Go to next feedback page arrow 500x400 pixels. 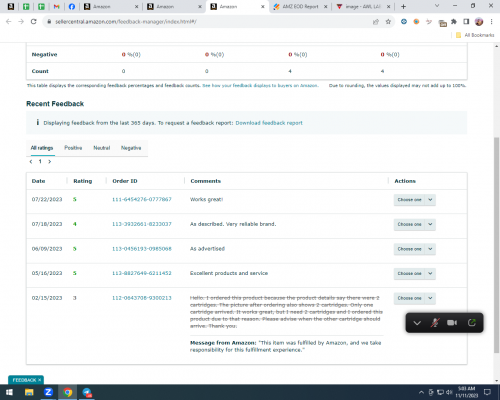click(x=50, y=162)
